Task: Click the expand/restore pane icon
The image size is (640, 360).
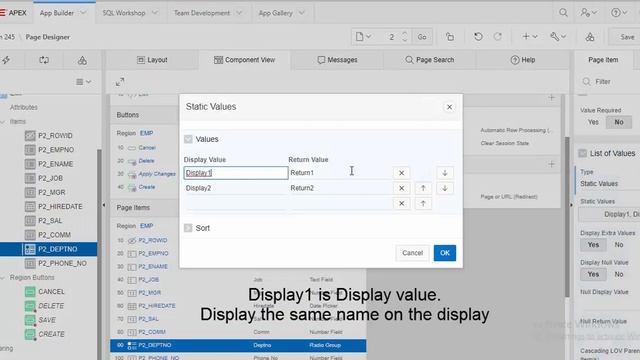Action: [120, 82]
